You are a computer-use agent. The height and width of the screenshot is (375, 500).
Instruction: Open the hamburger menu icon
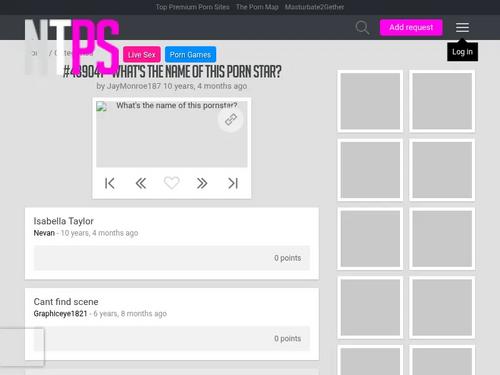(462, 27)
